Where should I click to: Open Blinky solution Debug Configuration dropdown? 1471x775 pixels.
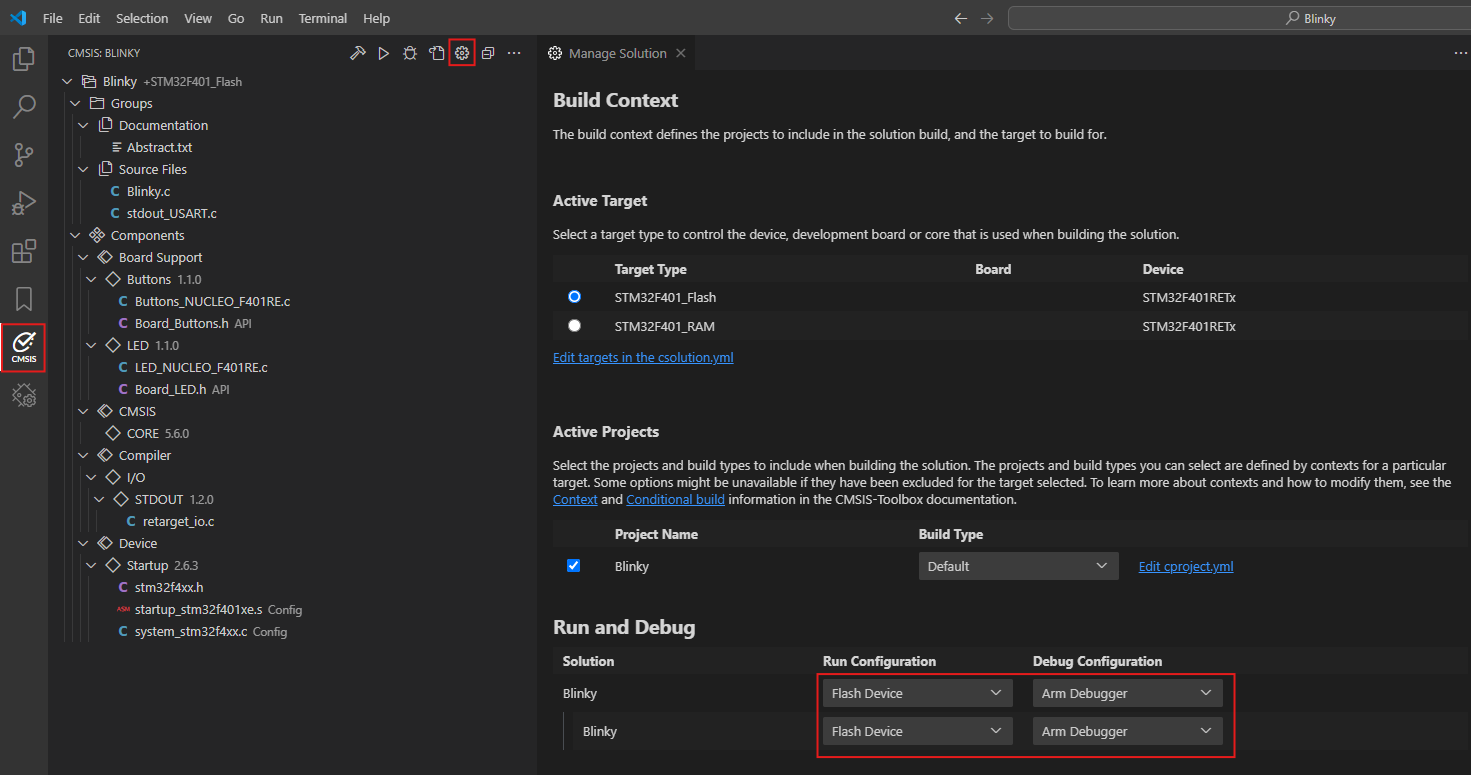(x=1127, y=693)
